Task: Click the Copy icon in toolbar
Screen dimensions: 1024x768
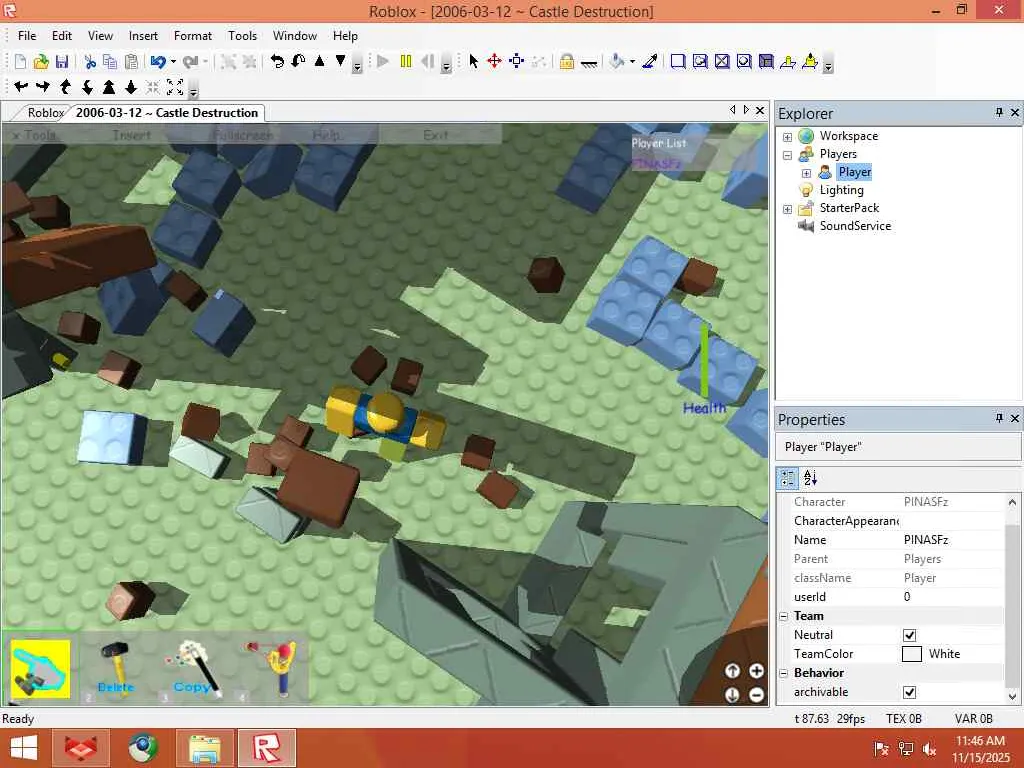Action: tap(110, 61)
